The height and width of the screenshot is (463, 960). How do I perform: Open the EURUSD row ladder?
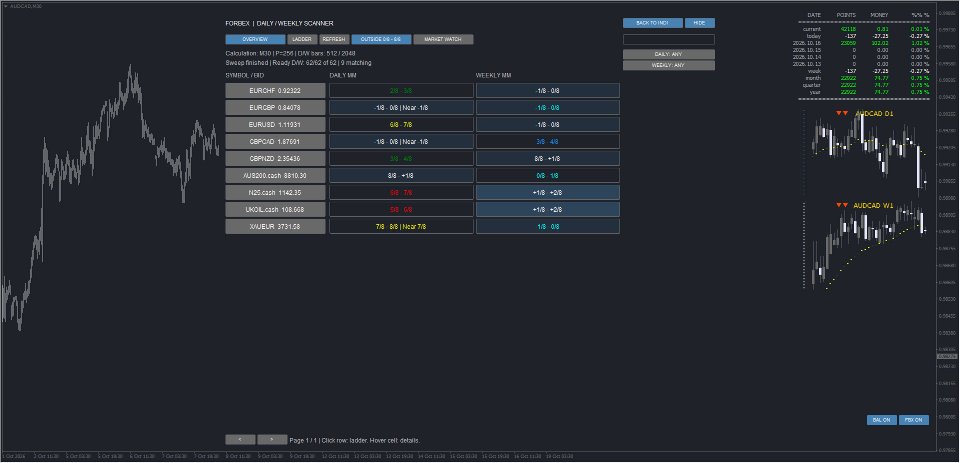[x=275, y=124]
